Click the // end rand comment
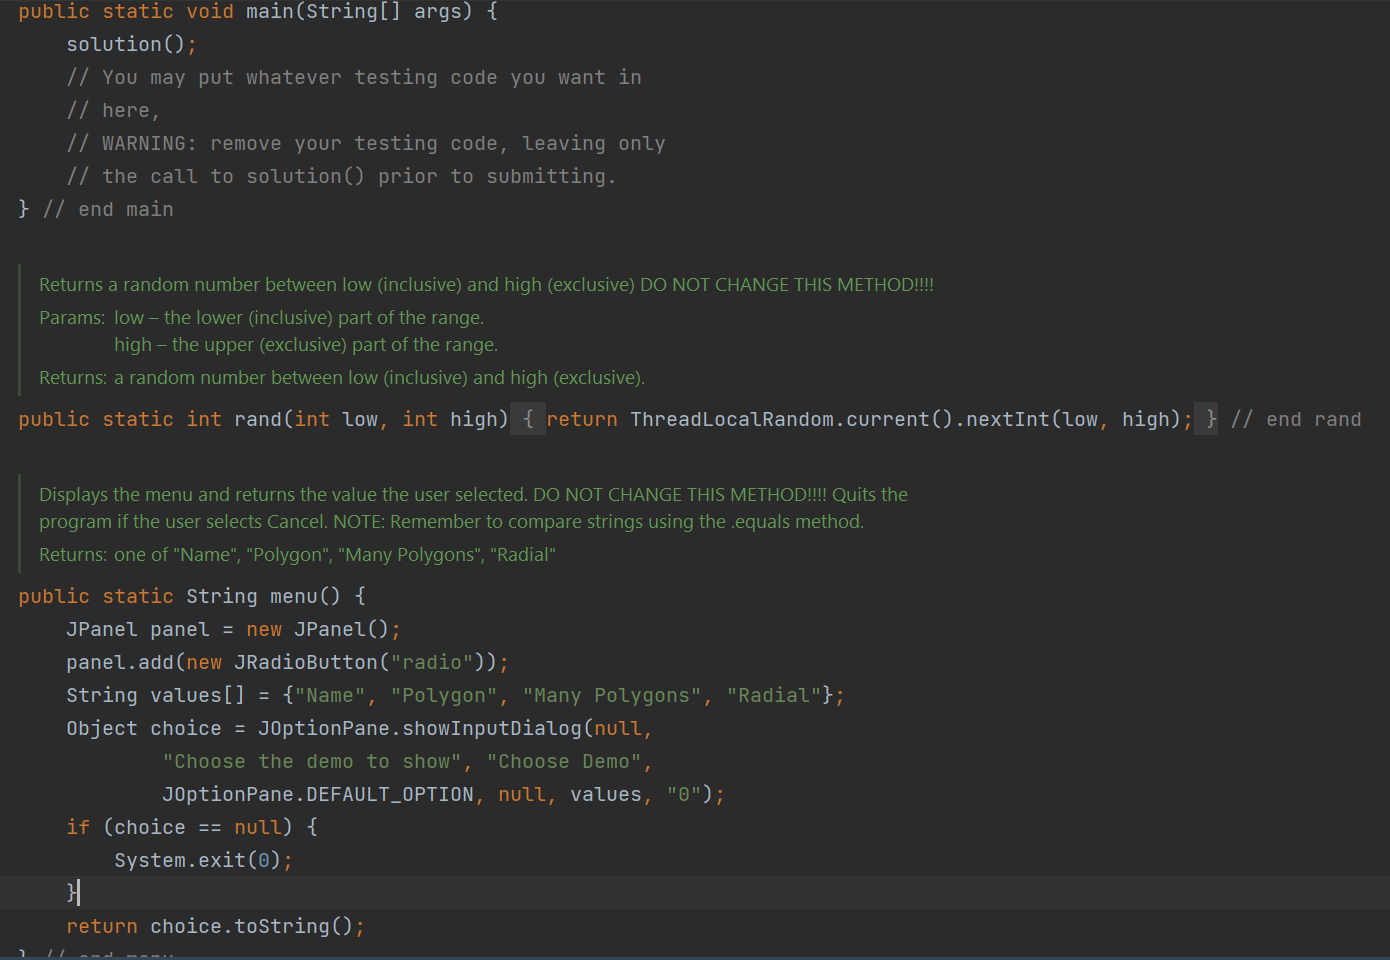Screen dimensions: 1390x960 1297,419
